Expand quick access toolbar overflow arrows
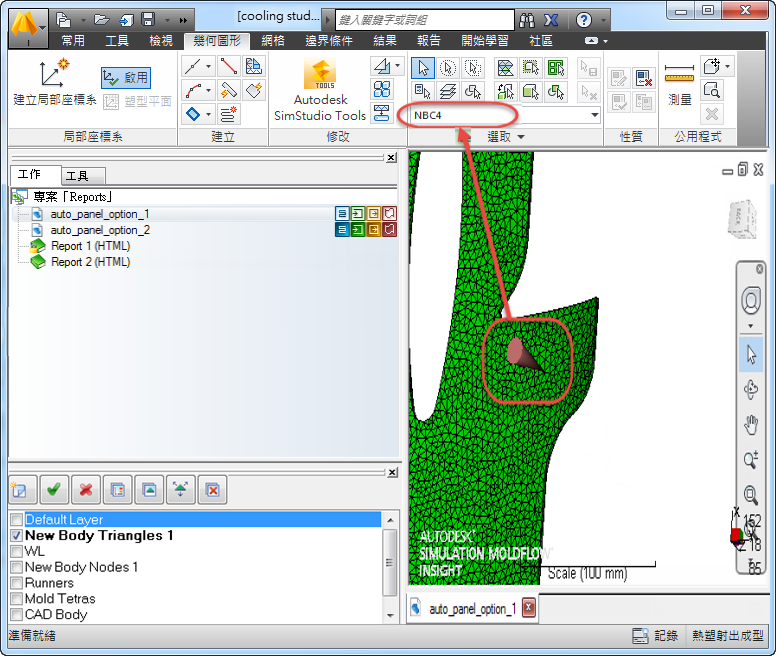 (x=184, y=20)
